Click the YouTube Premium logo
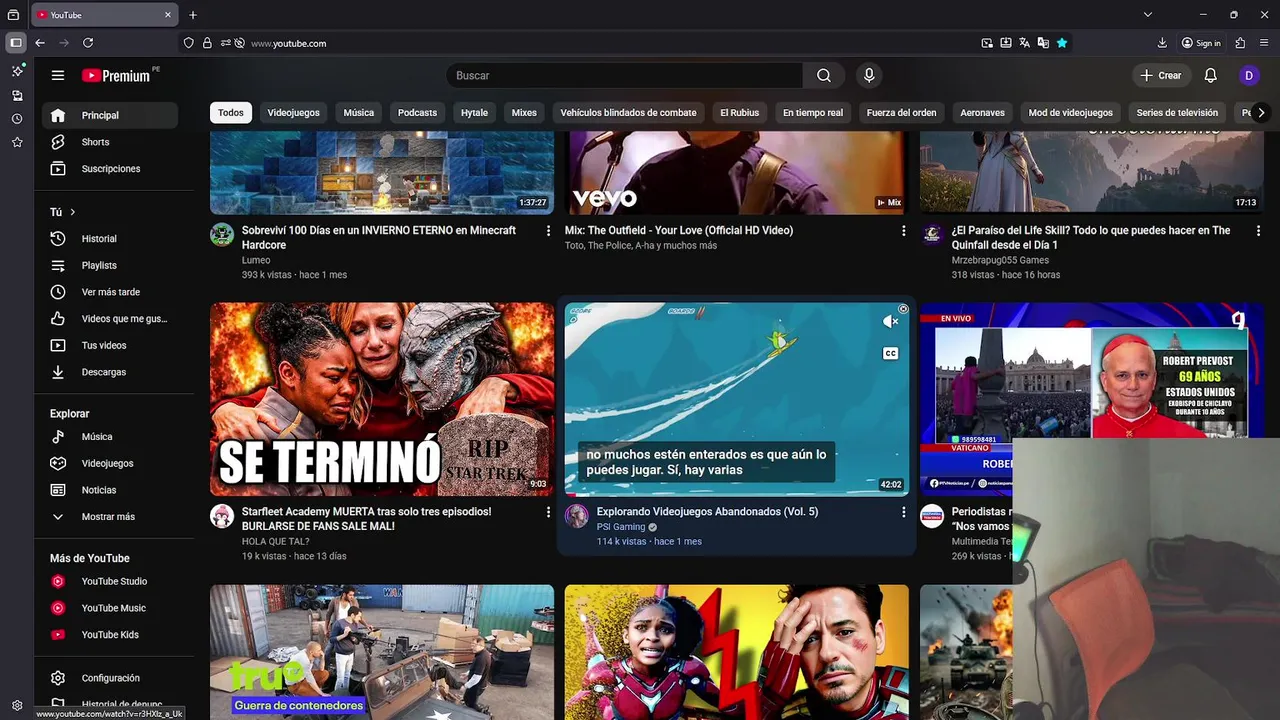Screen dimensions: 1280x720 tap(116, 75)
